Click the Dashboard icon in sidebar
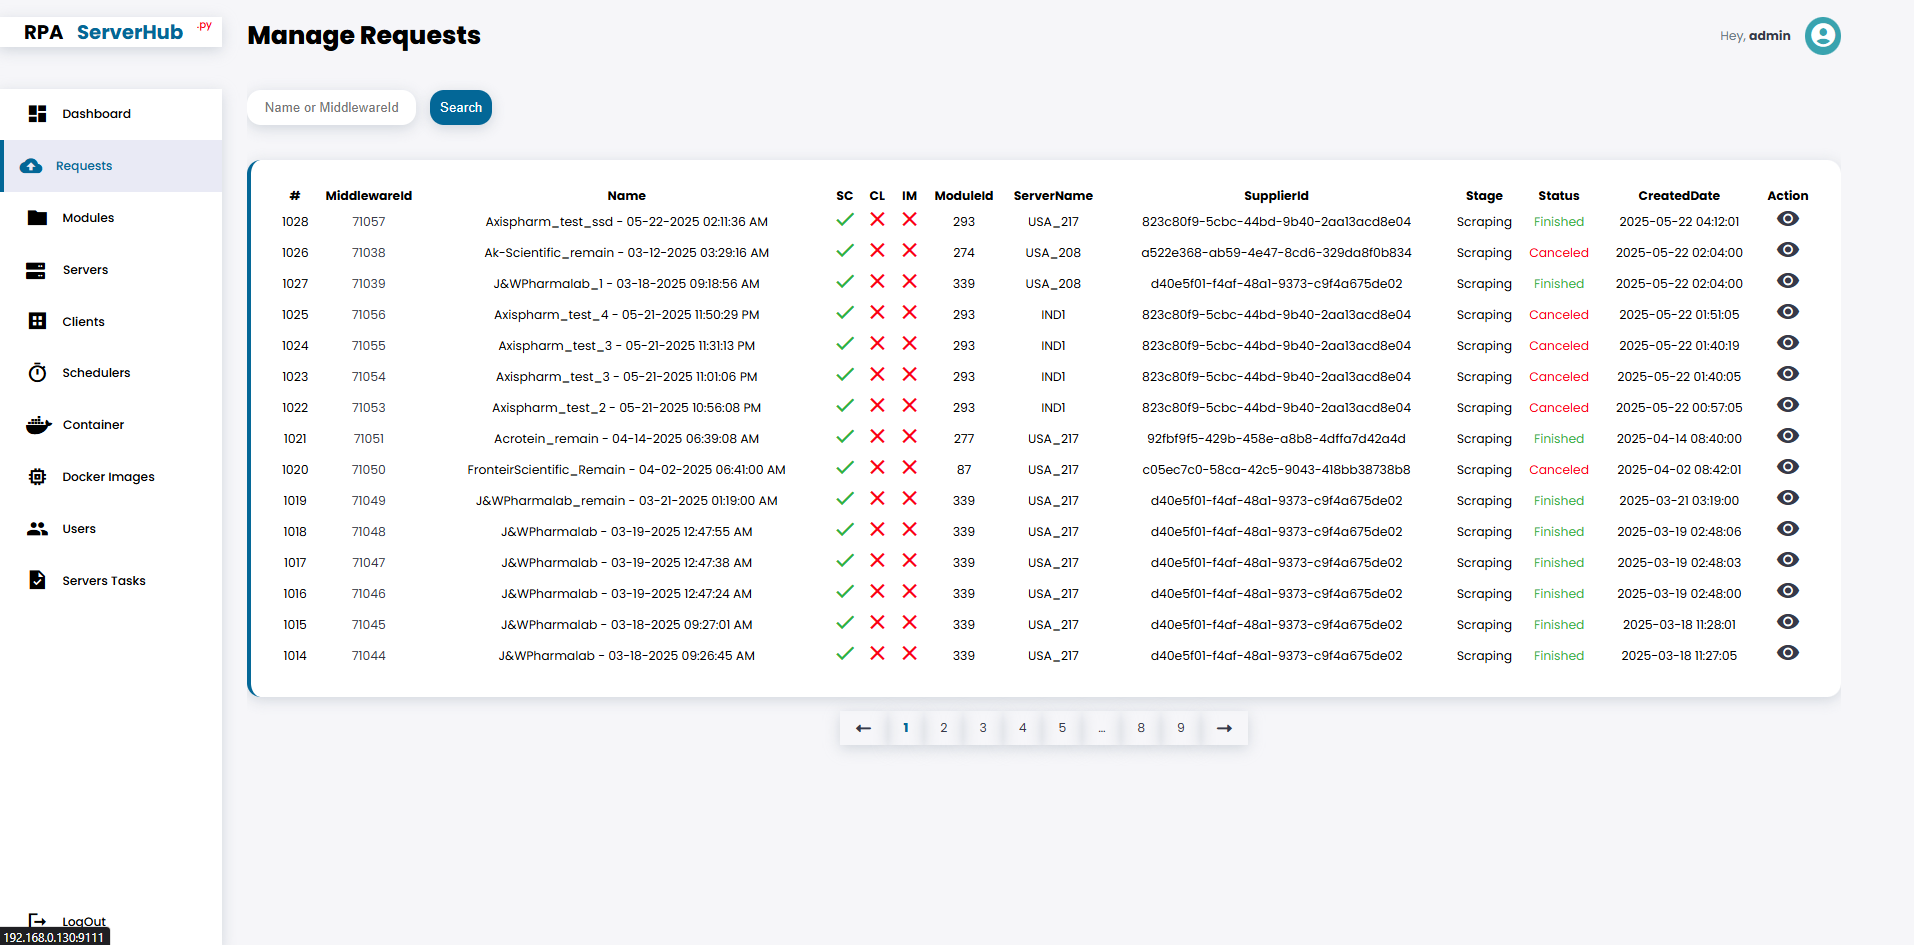This screenshot has height=945, width=1914. pyautogui.click(x=38, y=114)
